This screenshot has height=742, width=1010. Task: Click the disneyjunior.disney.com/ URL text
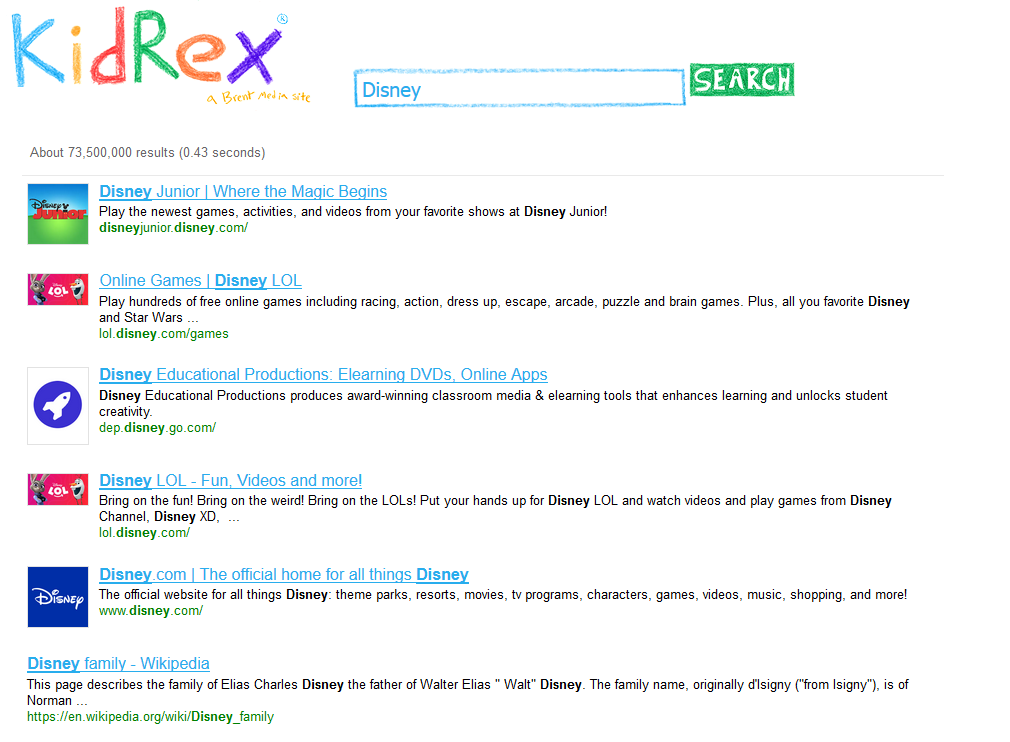click(x=173, y=228)
